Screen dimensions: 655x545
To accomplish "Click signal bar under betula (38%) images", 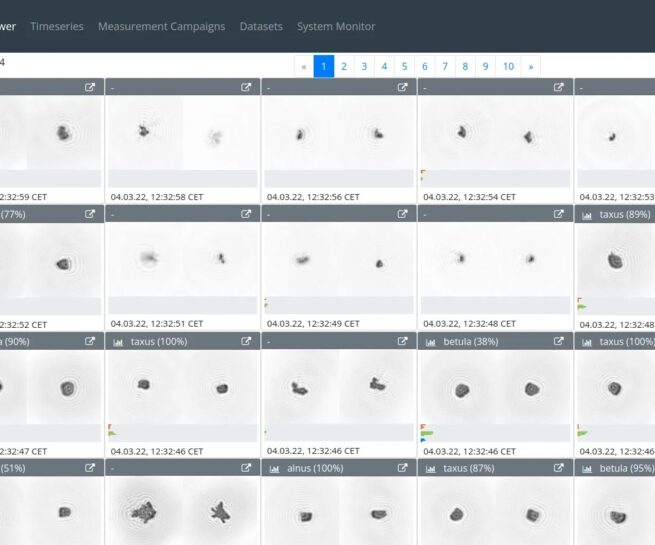I will point(495,433).
